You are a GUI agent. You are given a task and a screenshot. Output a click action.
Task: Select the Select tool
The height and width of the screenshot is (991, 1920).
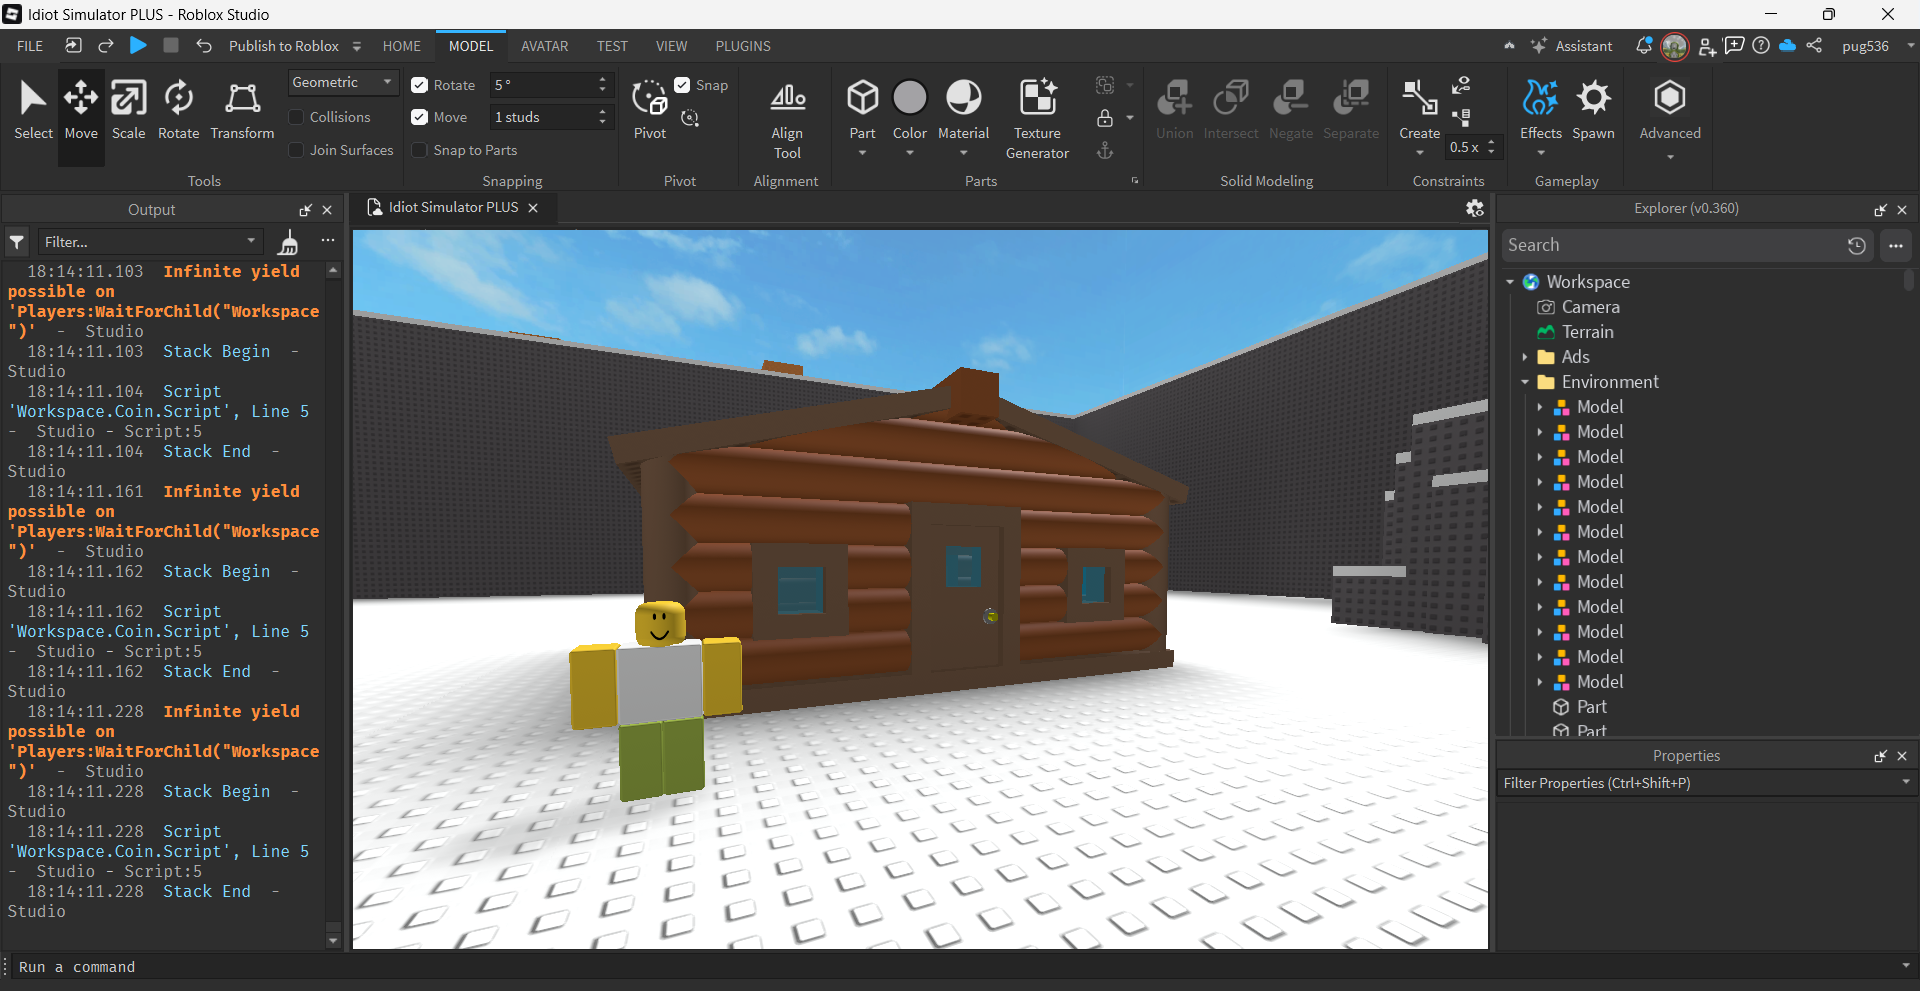pyautogui.click(x=33, y=110)
